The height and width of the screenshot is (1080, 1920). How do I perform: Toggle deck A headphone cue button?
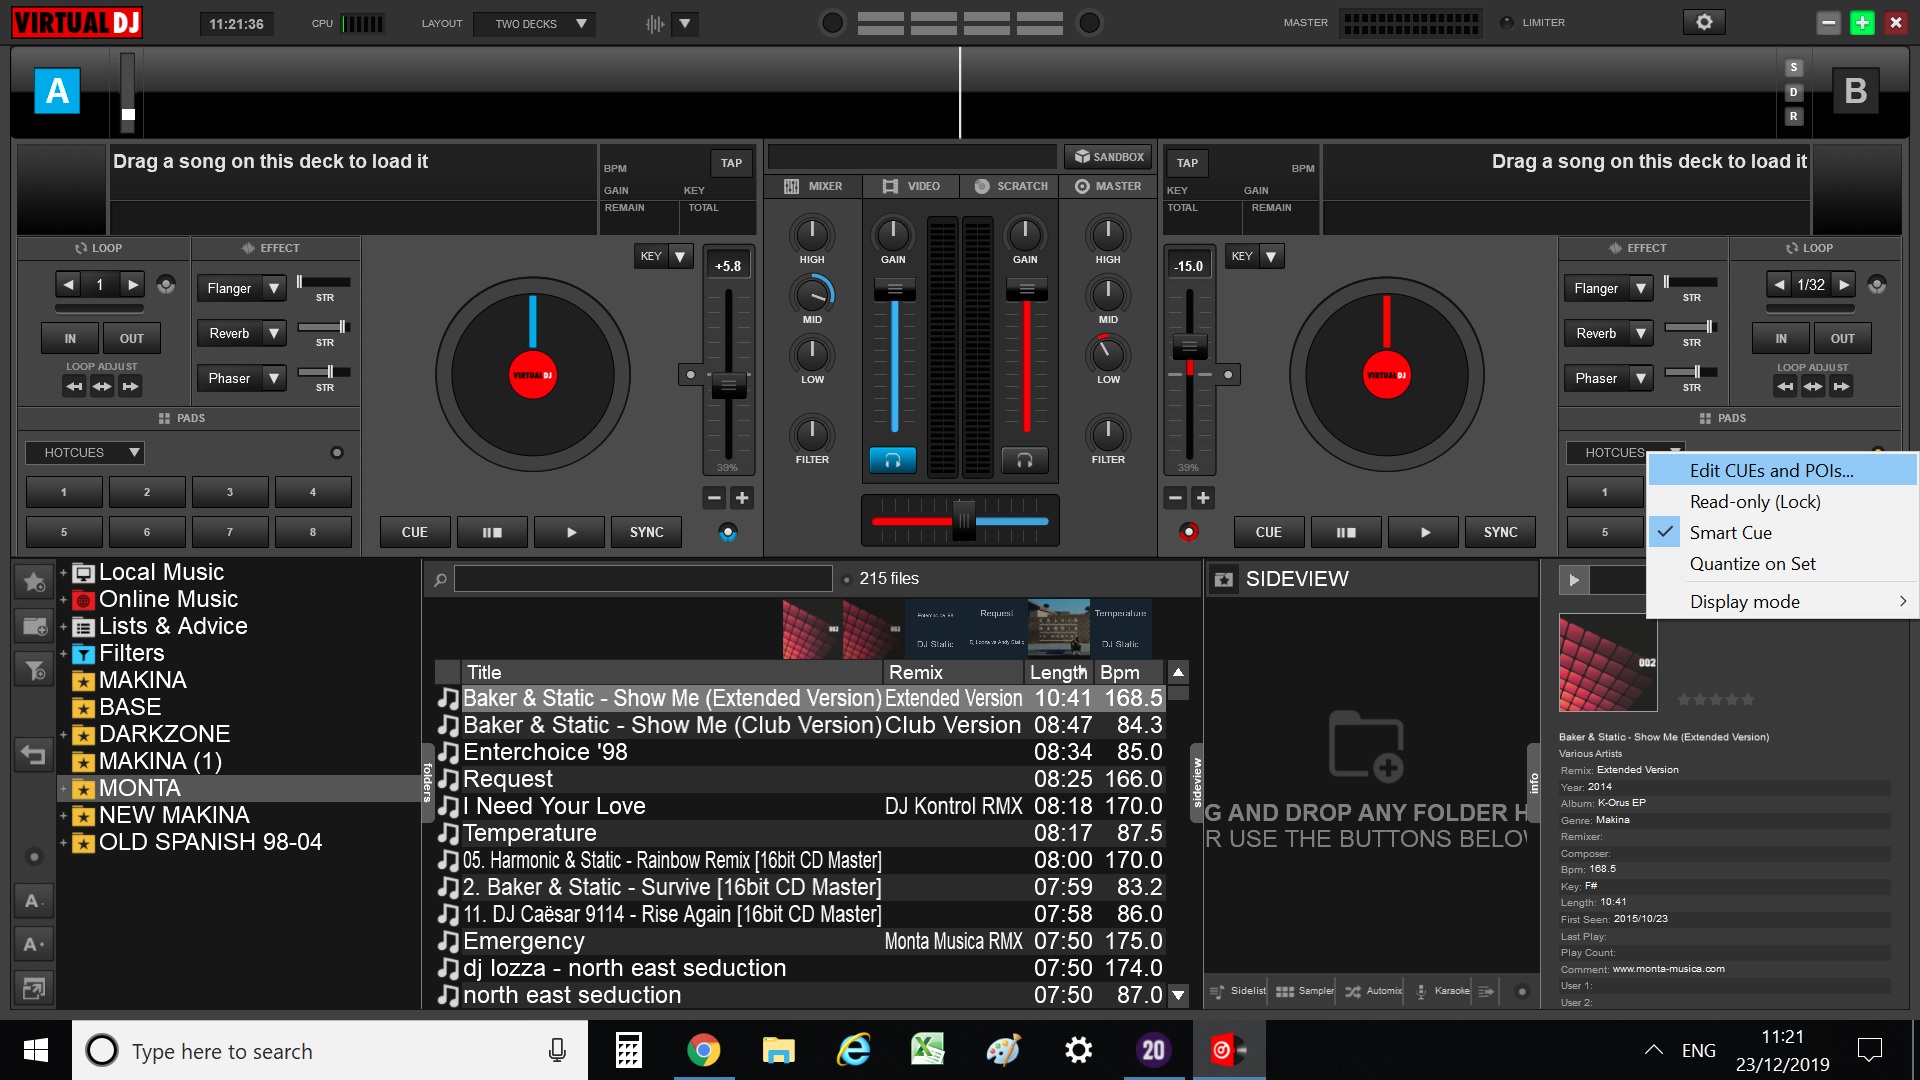[893, 460]
